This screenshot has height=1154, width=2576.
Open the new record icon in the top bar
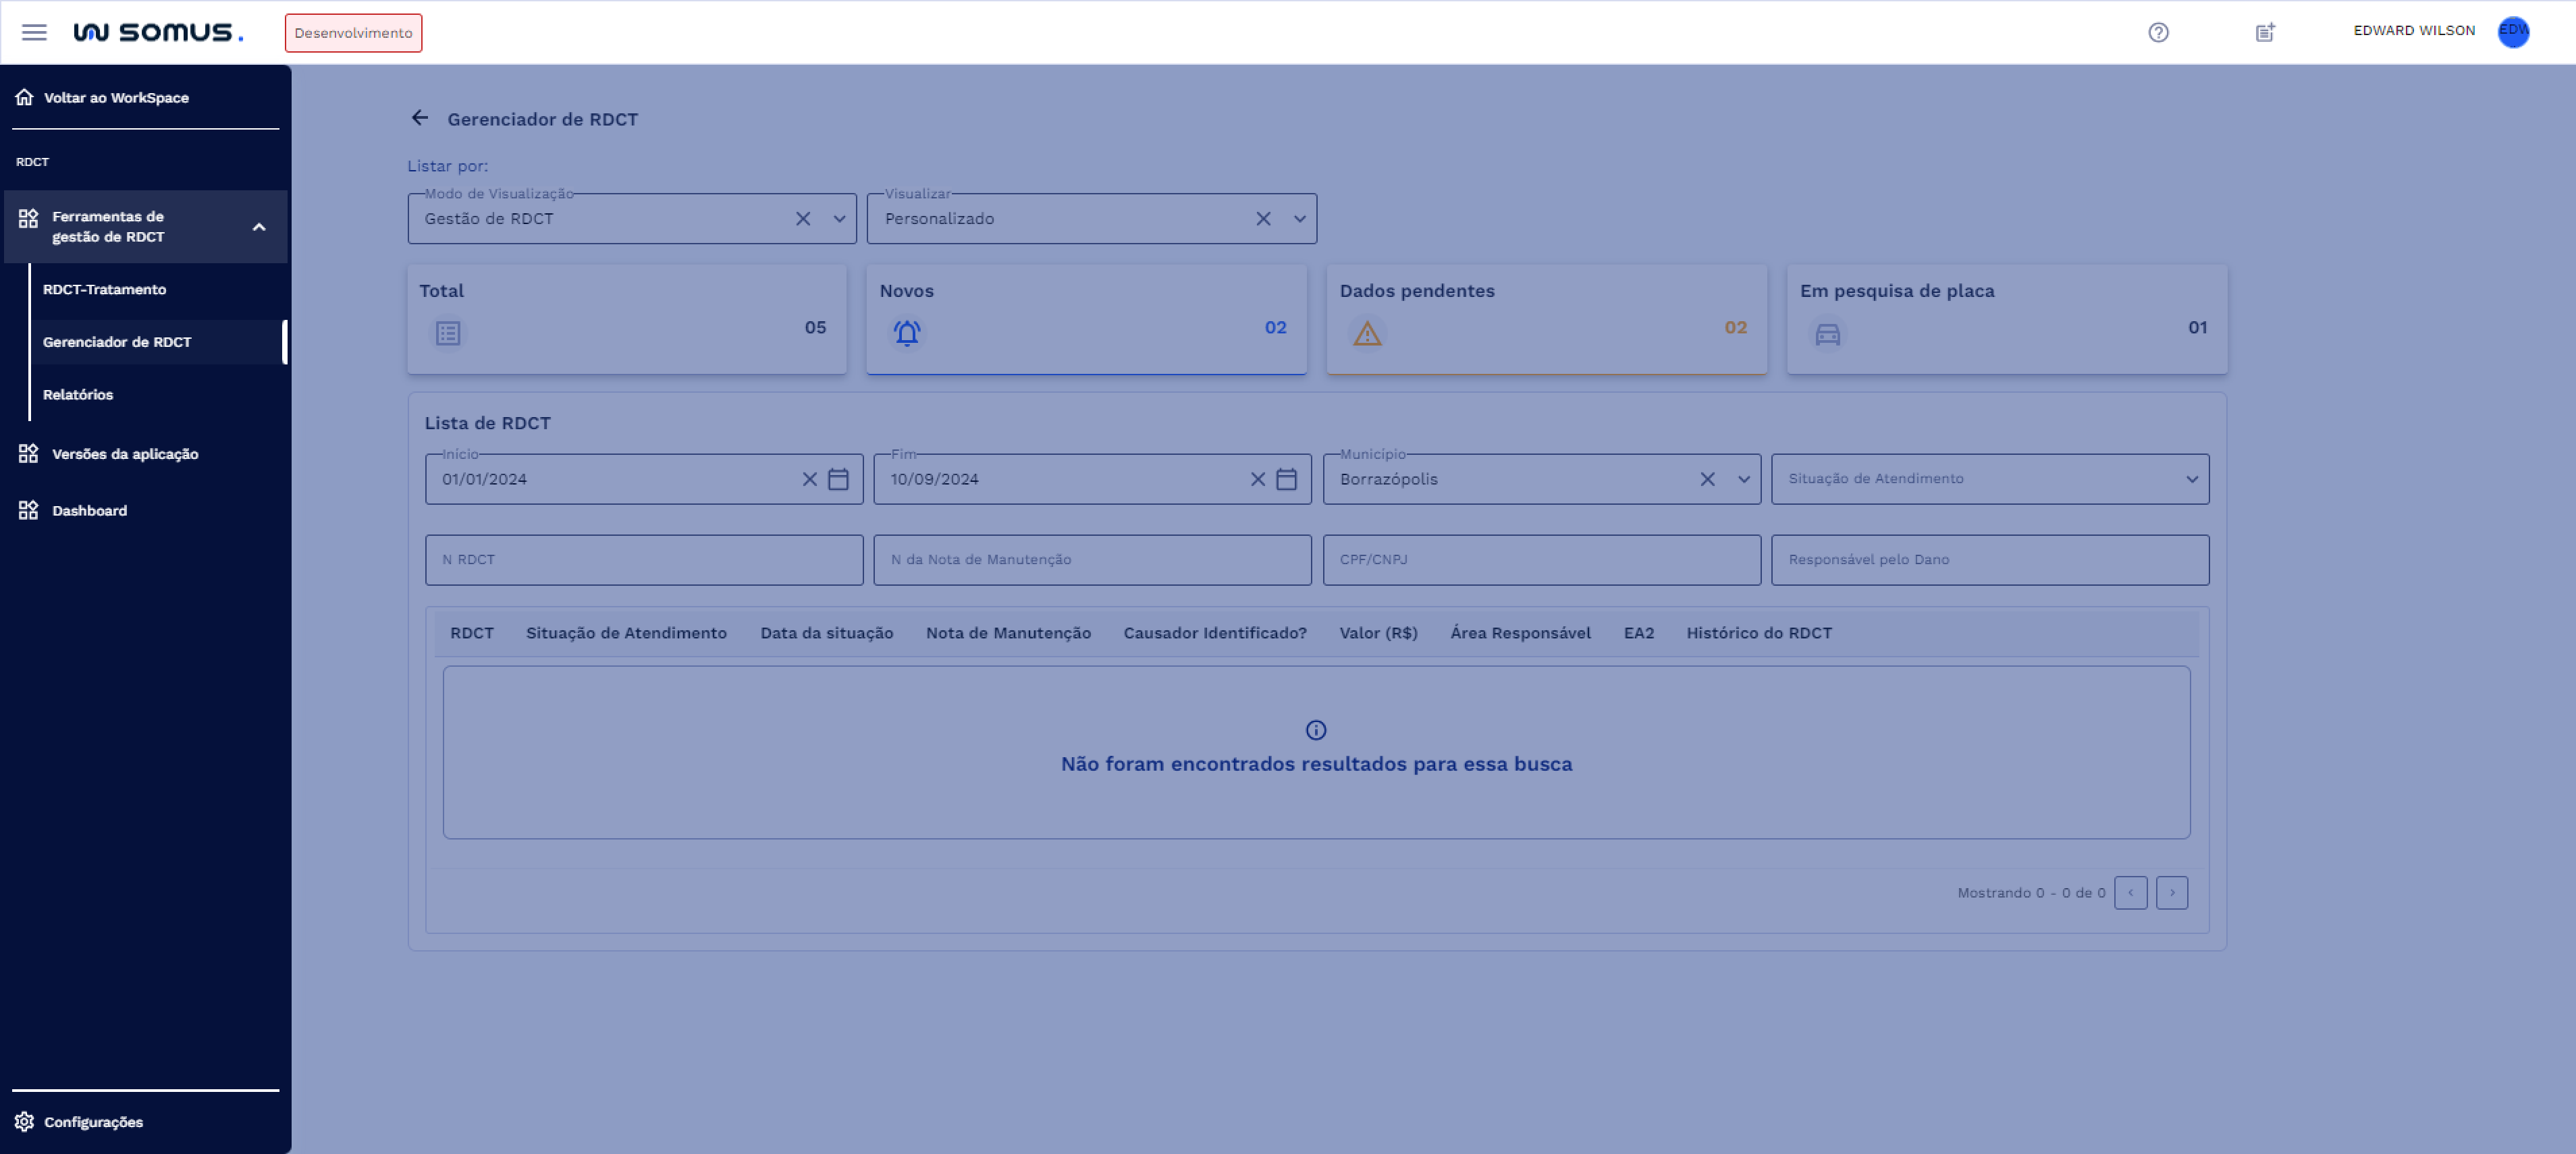(2264, 32)
